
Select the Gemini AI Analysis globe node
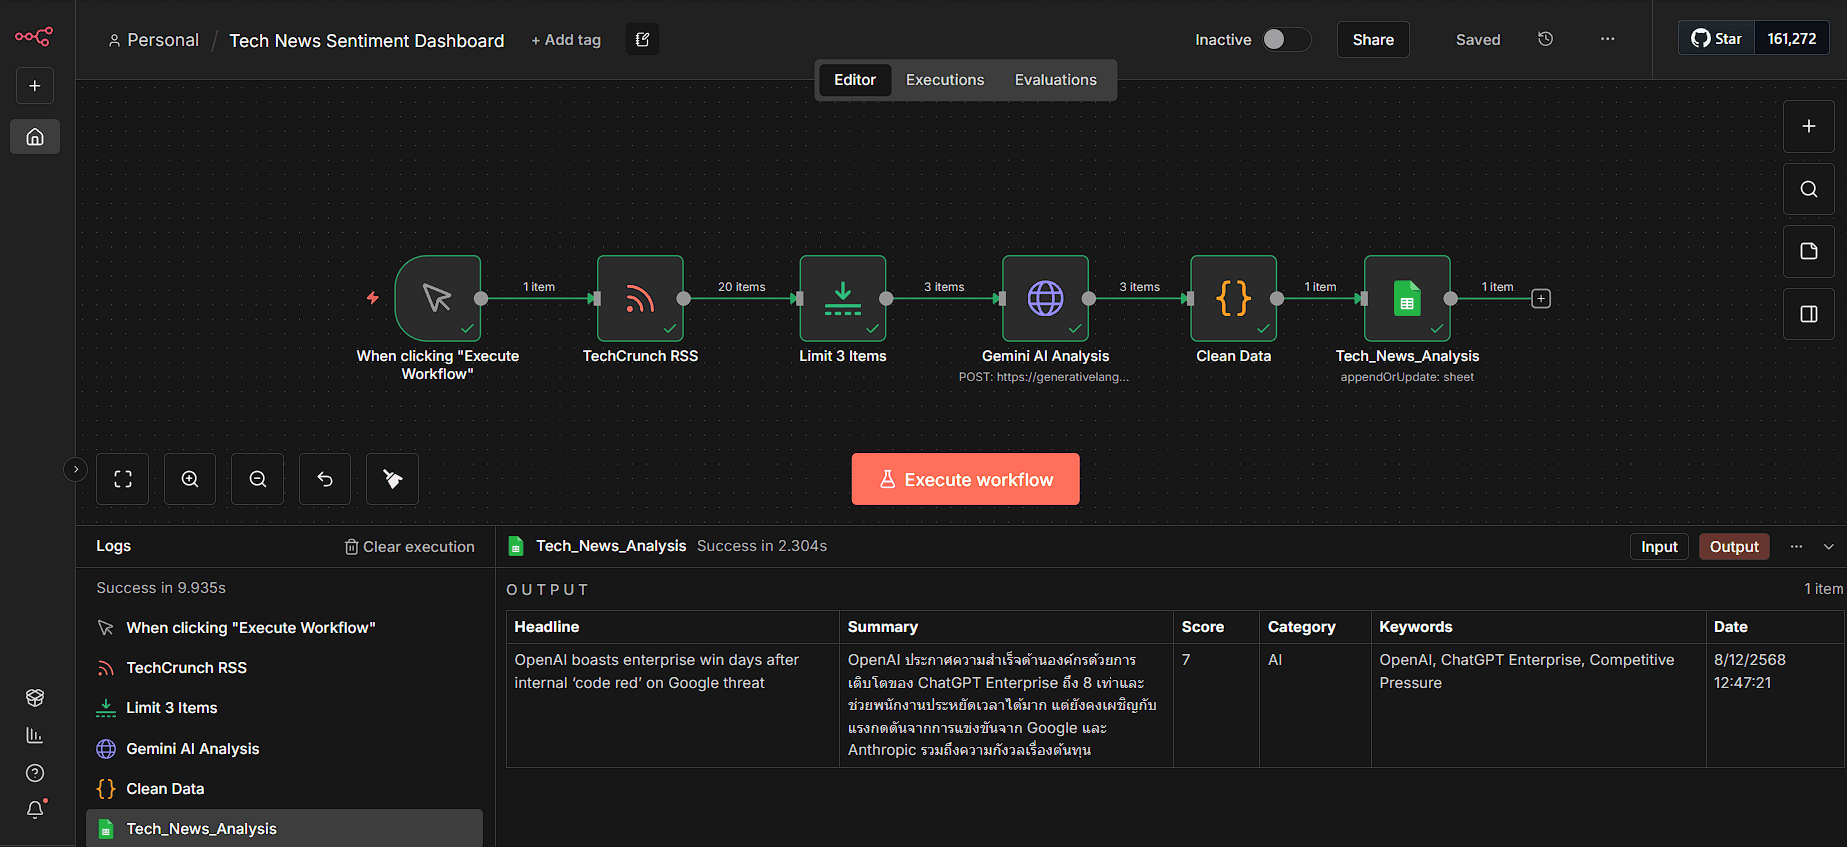point(1046,298)
